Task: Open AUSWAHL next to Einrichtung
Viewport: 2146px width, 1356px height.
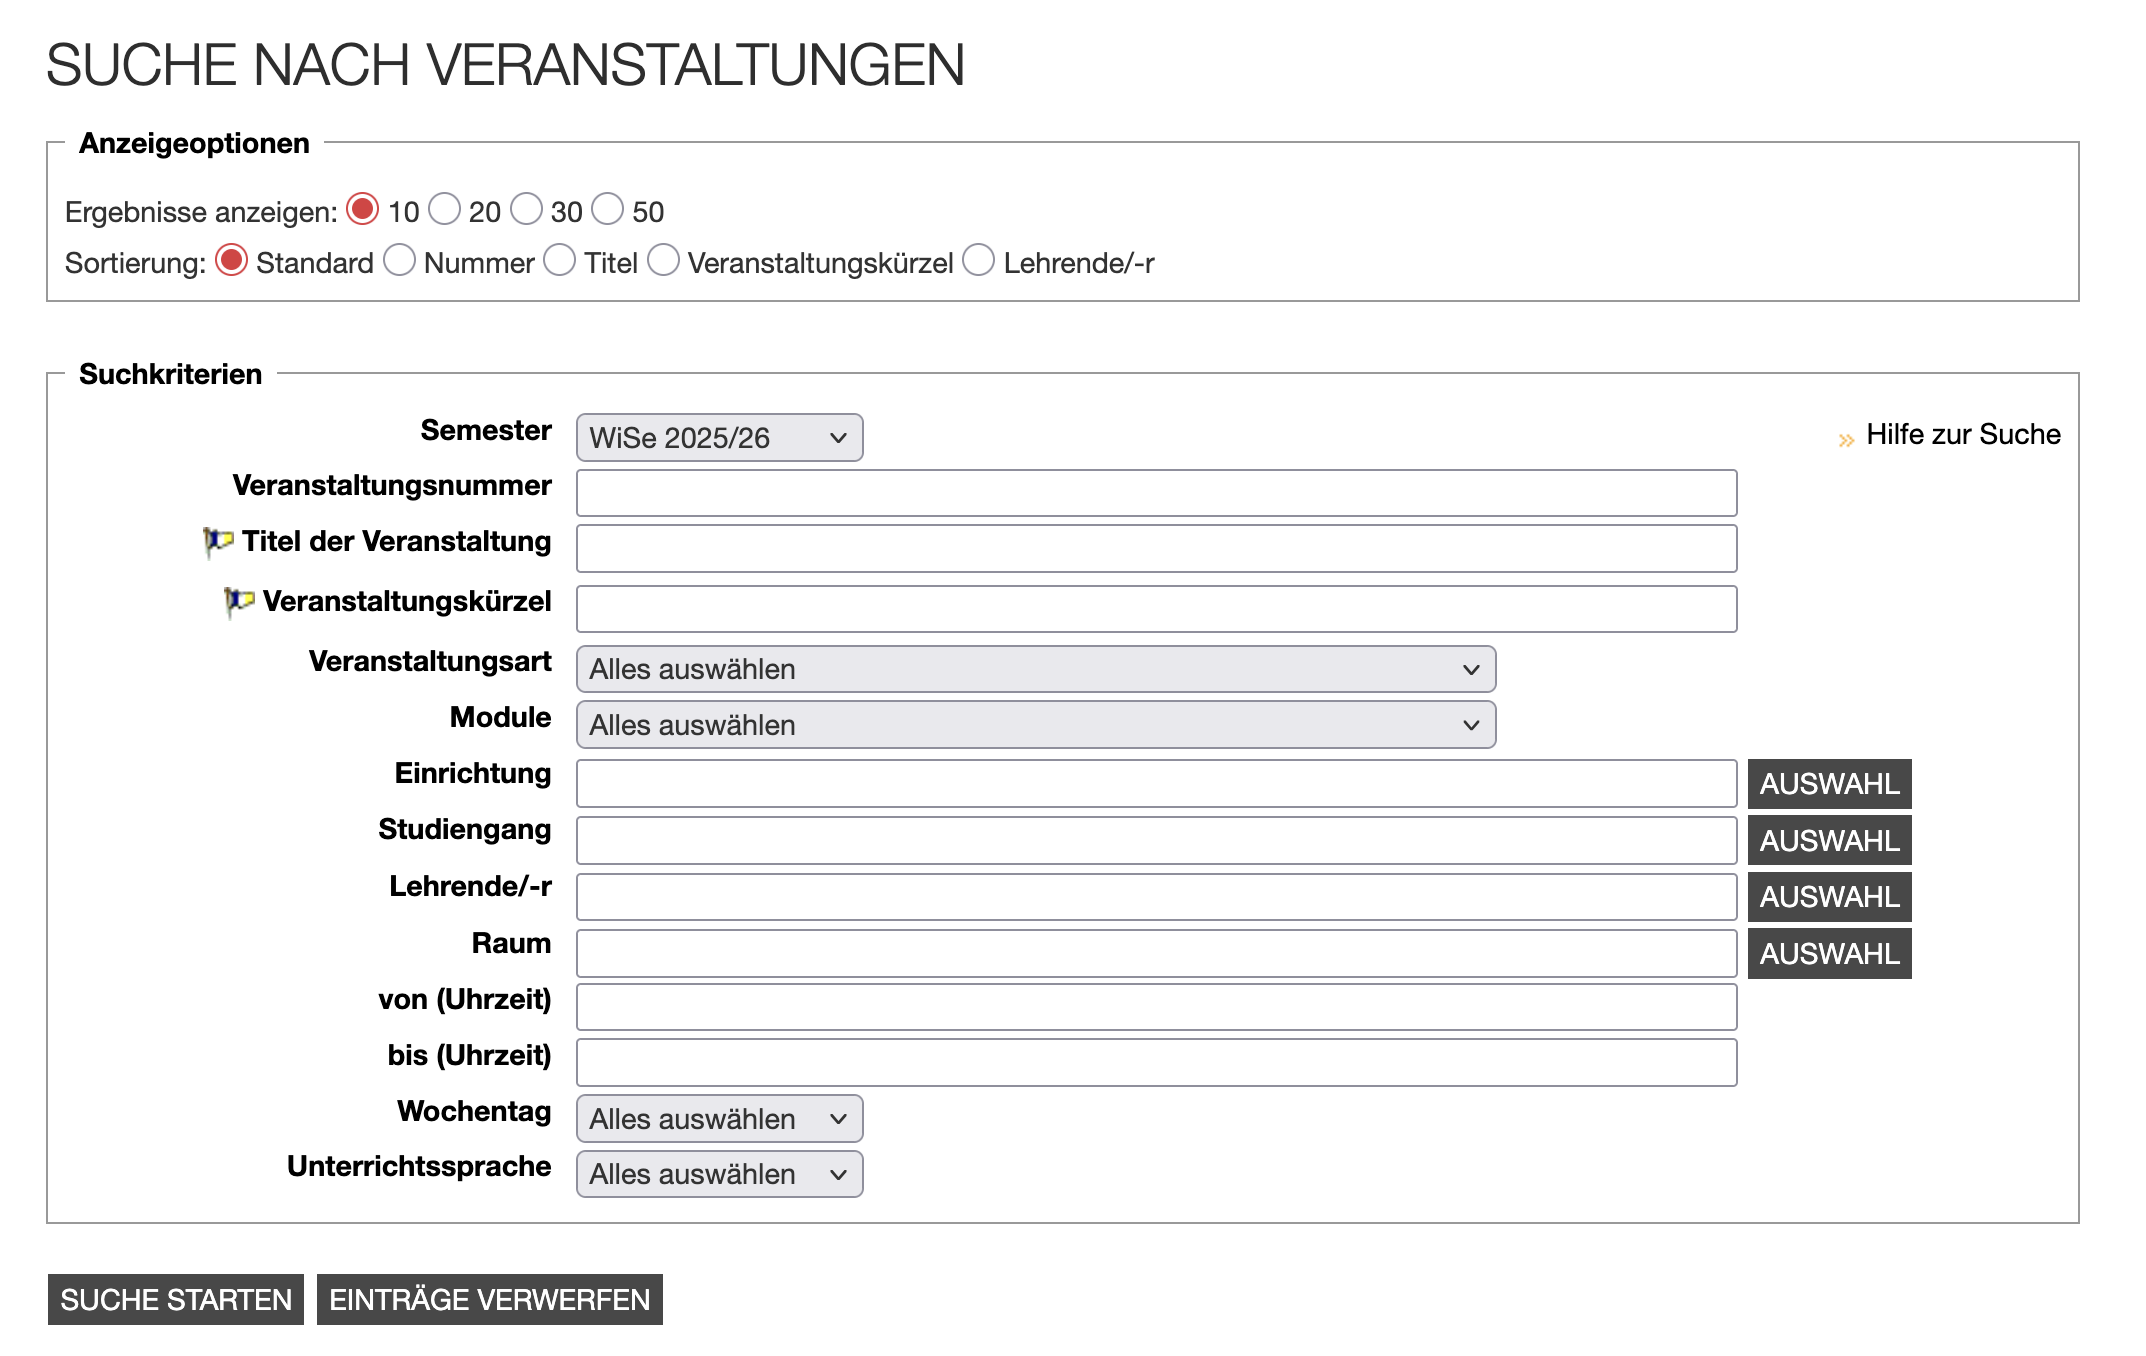Action: pos(1829,784)
